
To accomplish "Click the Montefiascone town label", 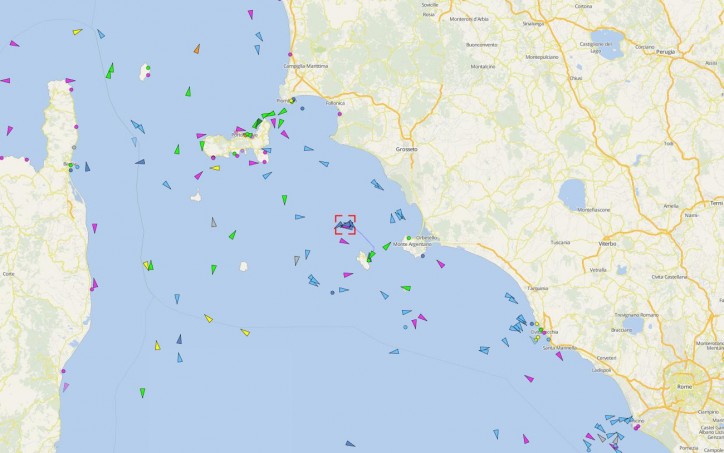I will click(594, 210).
